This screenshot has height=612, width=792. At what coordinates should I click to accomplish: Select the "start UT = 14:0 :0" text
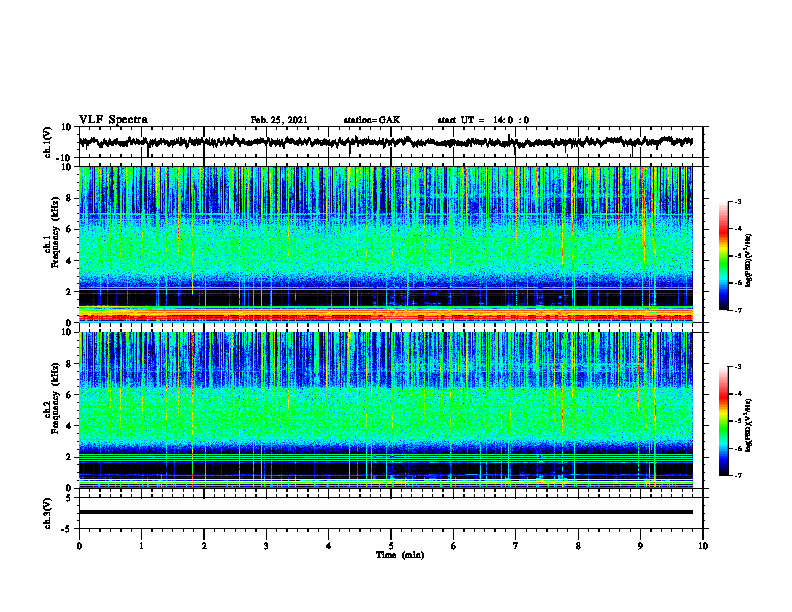click(483, 120)
